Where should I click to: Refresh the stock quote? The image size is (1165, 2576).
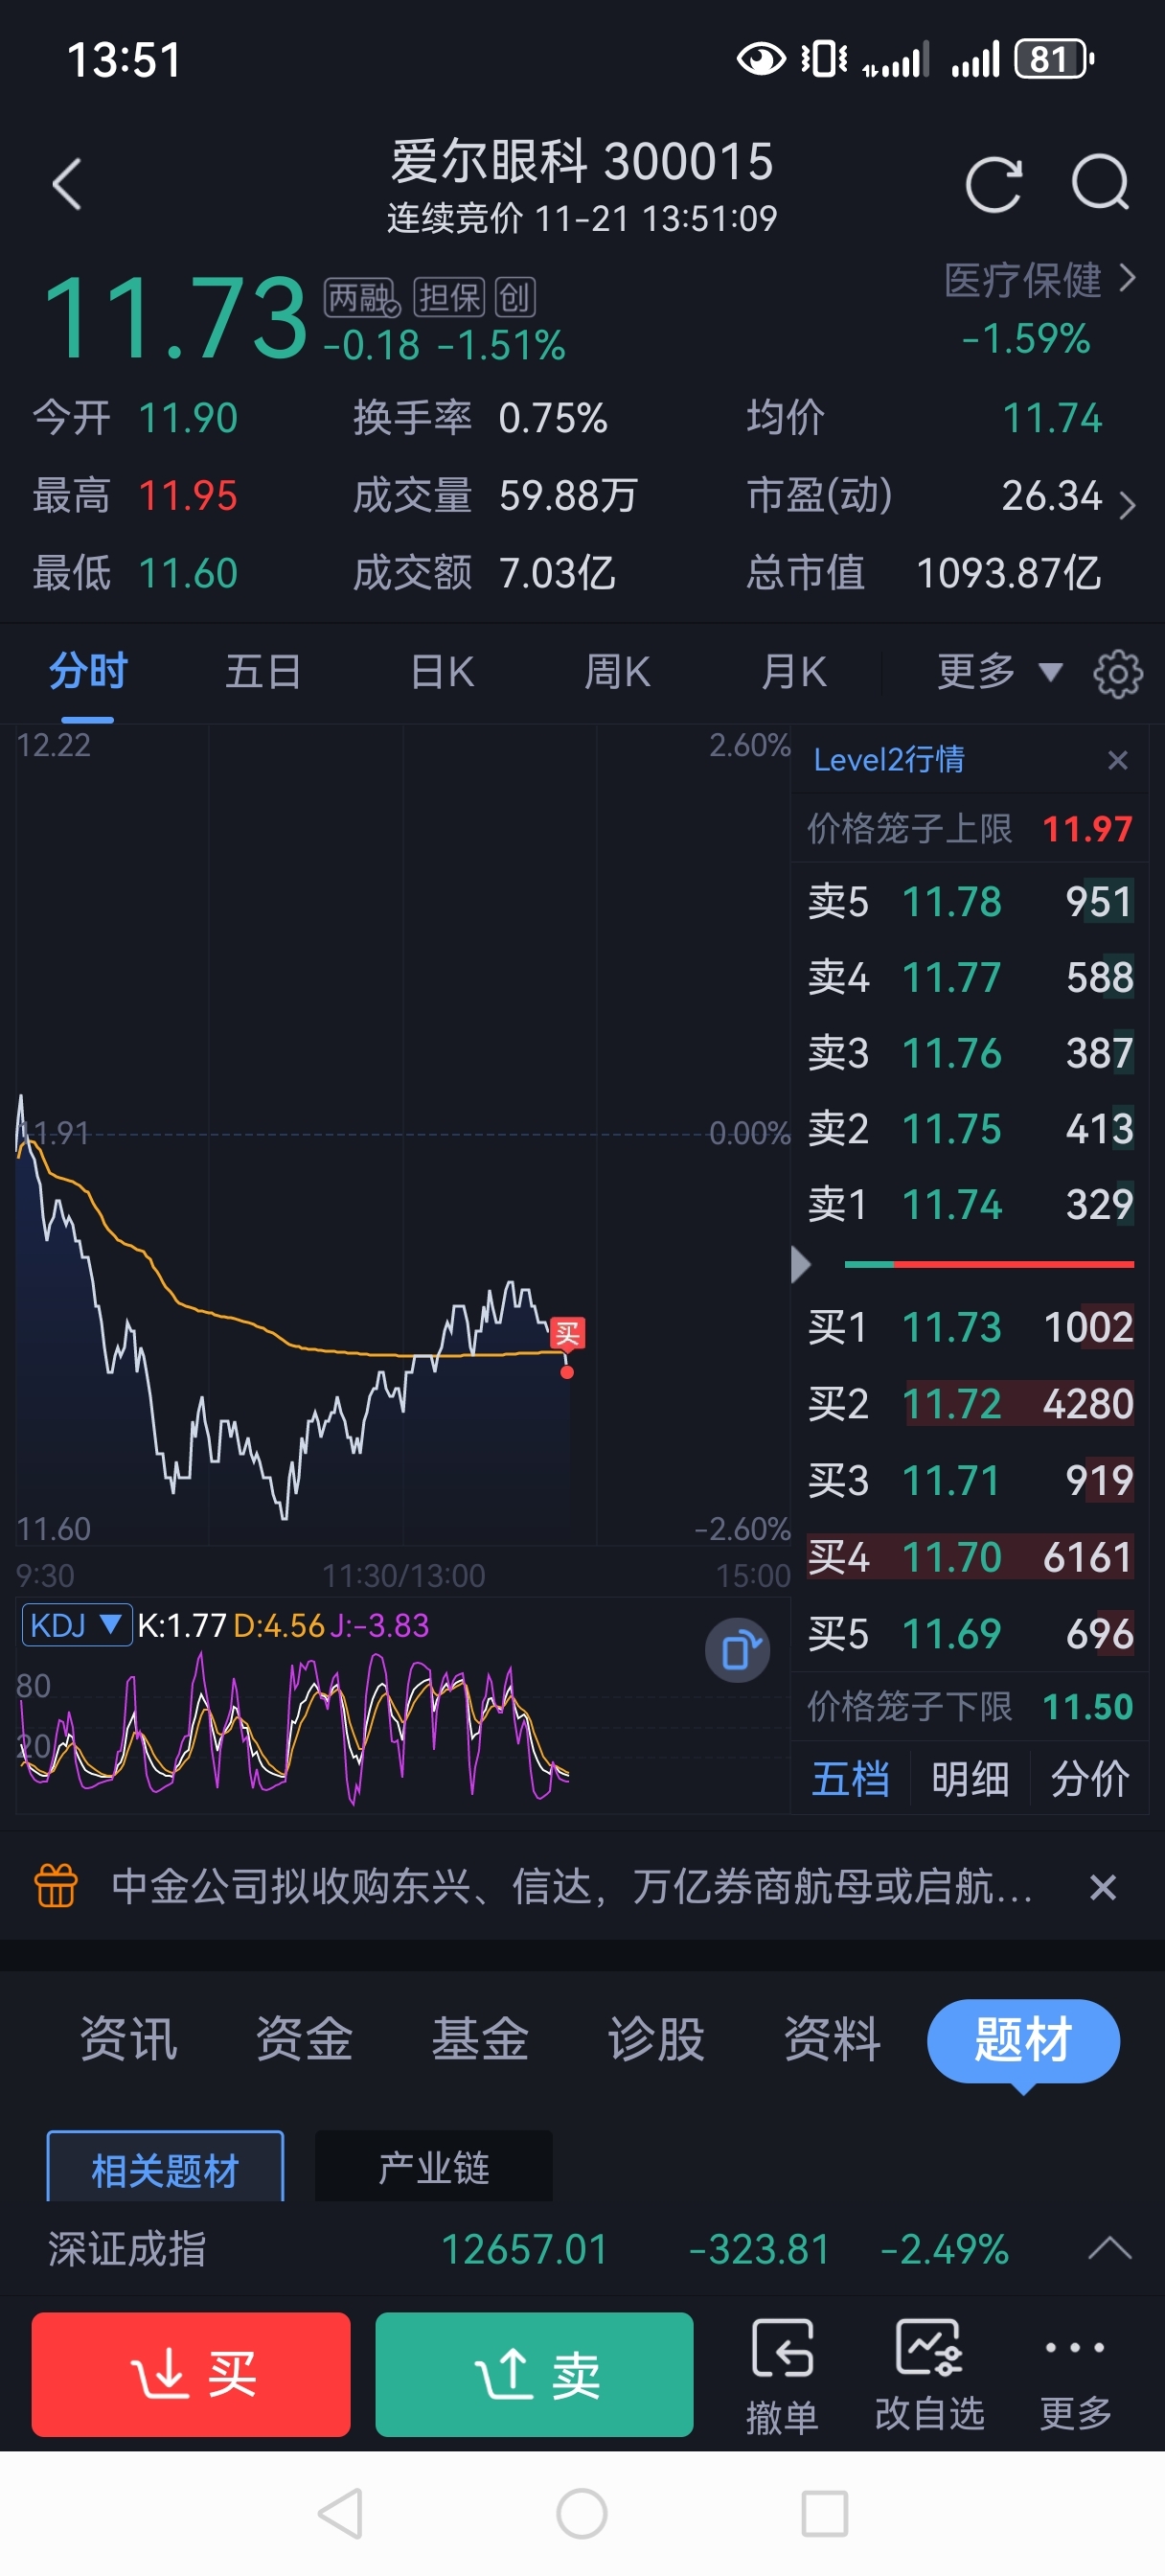(994, 185)
